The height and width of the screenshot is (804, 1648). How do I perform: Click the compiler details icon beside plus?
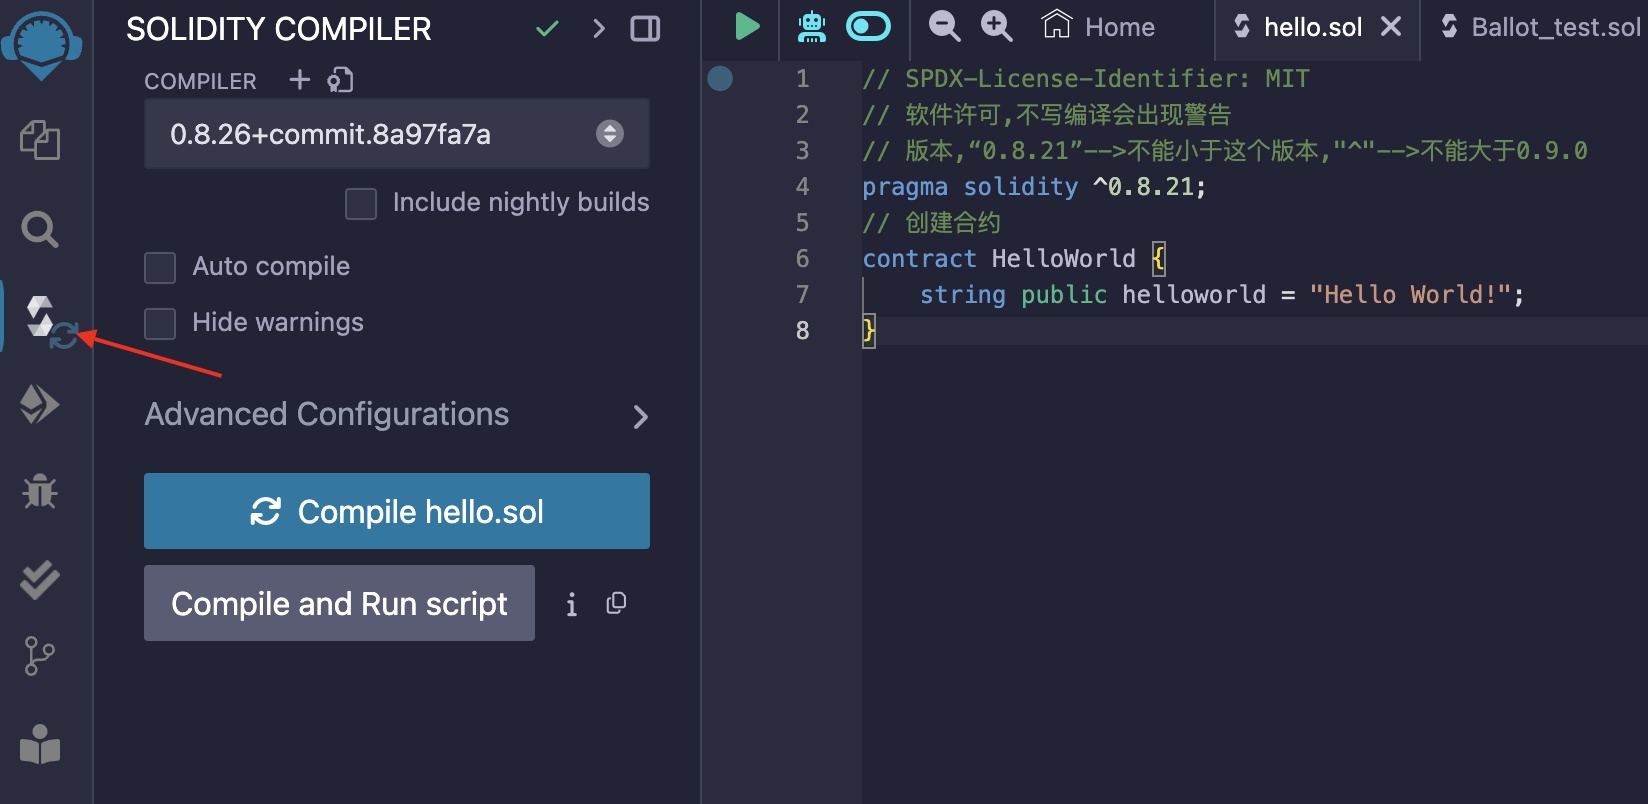(x=340, y=80)
